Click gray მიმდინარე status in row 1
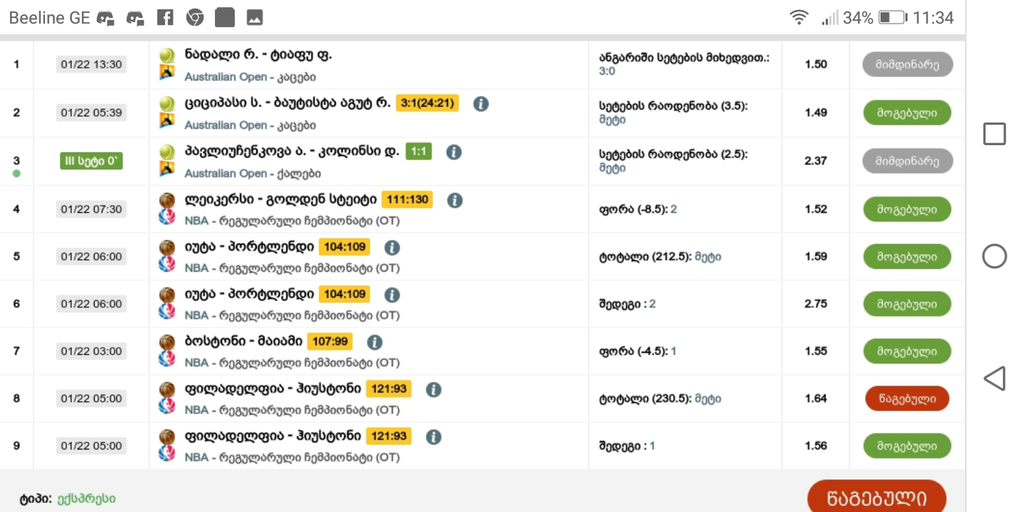1024x512 pixels. (906, 65)
